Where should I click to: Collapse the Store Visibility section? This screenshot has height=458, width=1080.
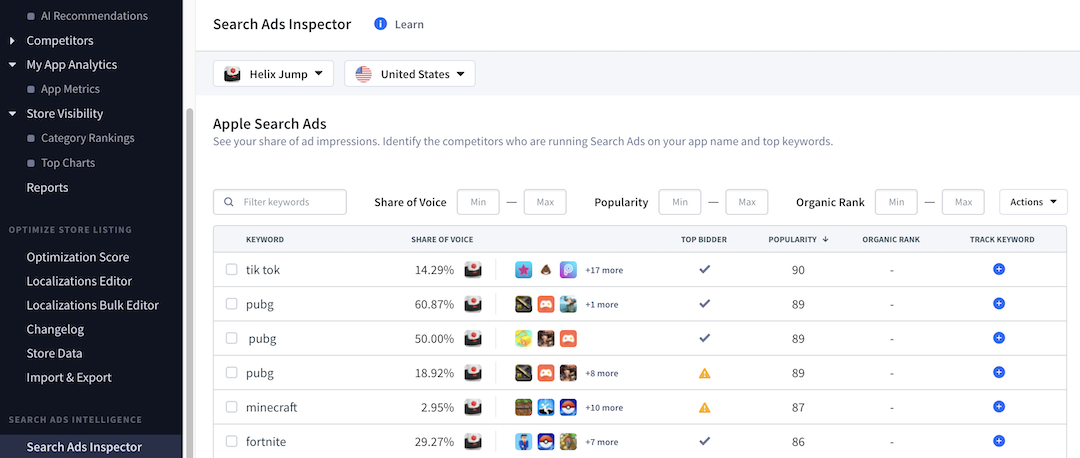click(12, 114)
